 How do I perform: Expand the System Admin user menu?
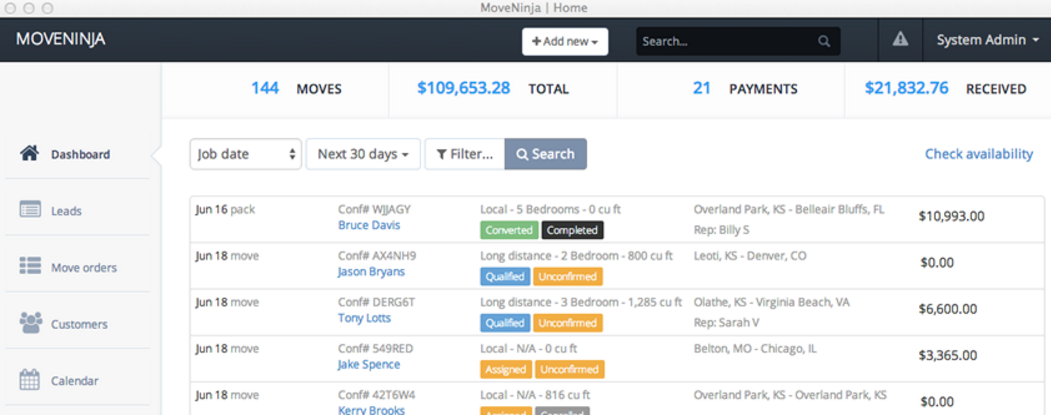[x=987, y=40]
